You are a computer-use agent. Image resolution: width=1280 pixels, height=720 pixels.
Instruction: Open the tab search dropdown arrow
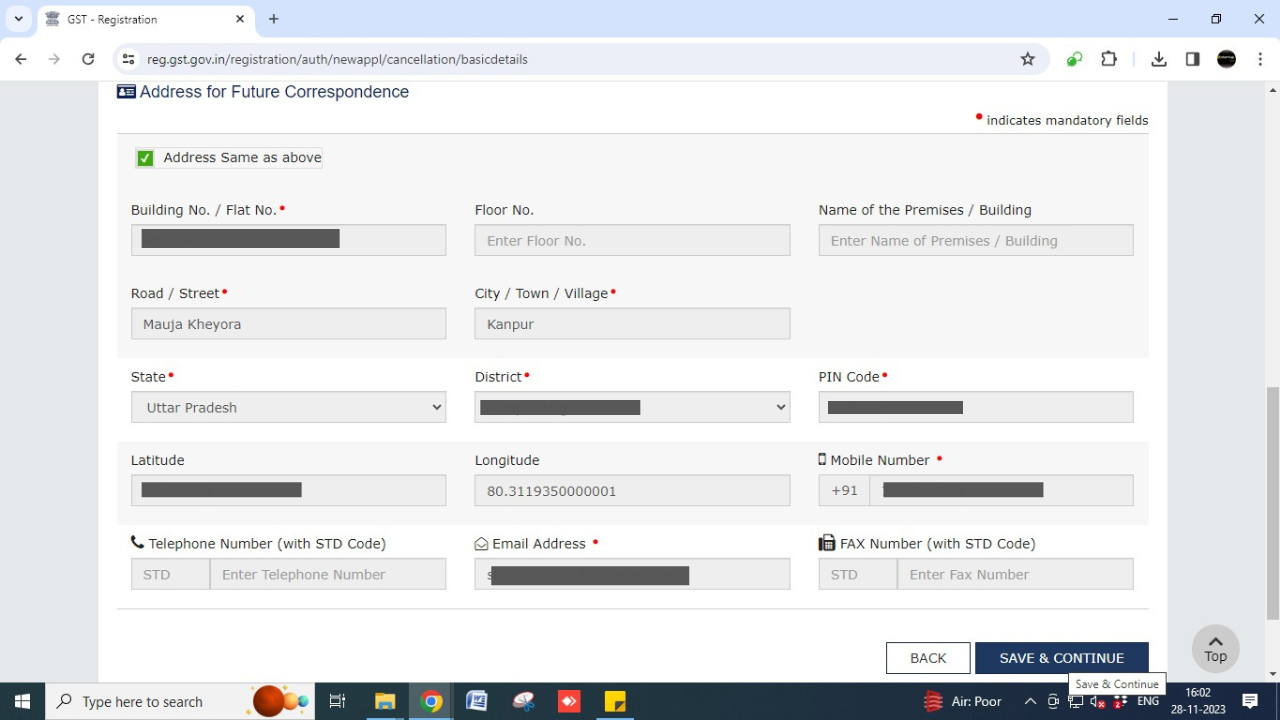coord(18,19)
